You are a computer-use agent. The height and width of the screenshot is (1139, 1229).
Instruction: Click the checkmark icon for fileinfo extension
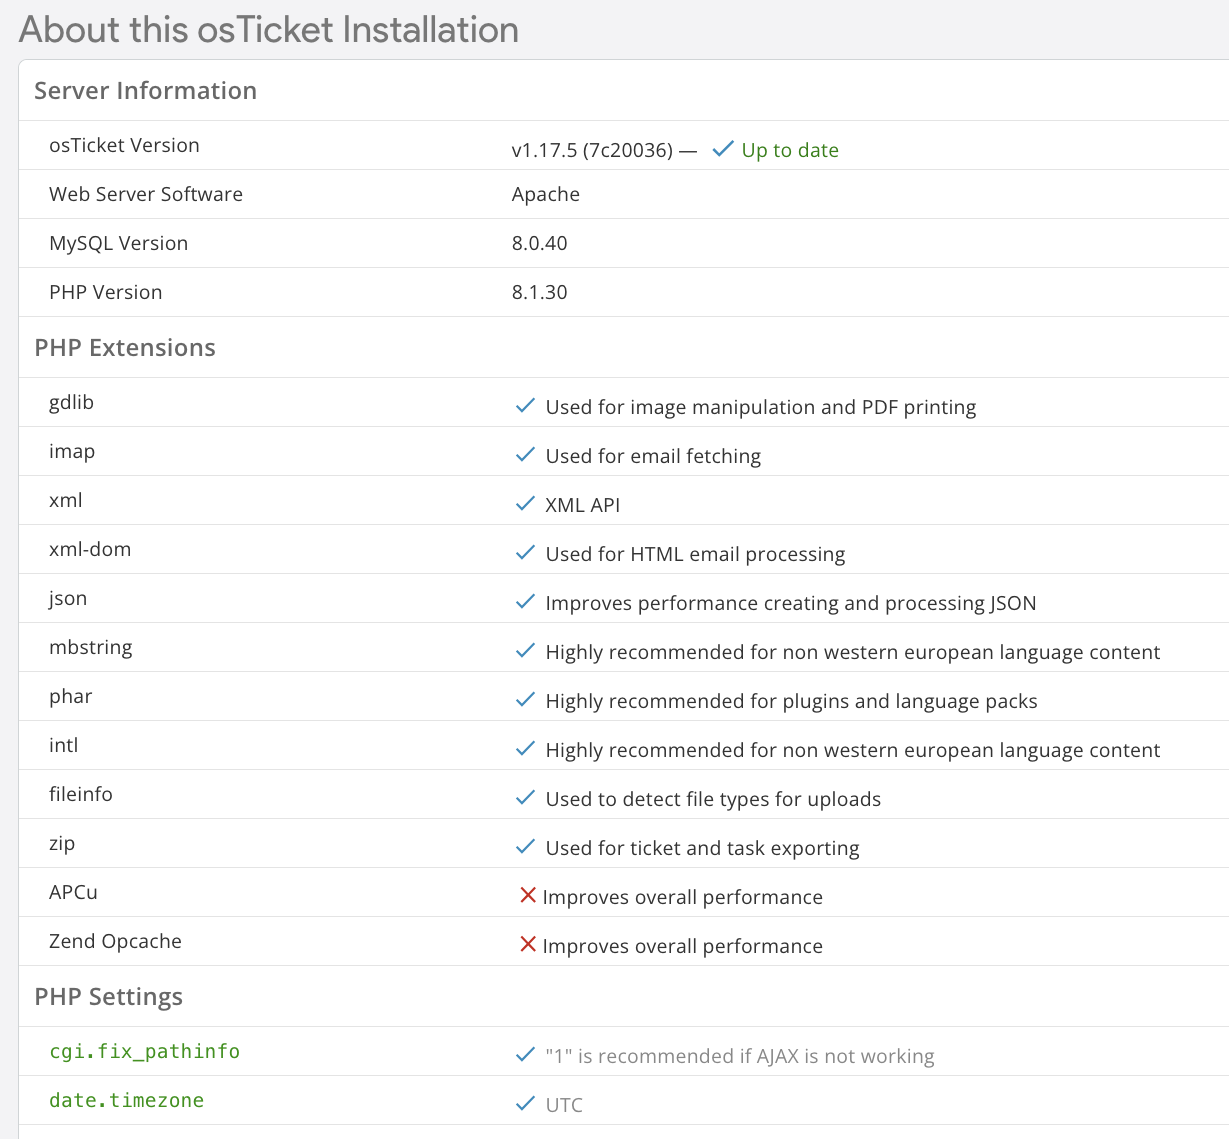[x=525, y=798]
